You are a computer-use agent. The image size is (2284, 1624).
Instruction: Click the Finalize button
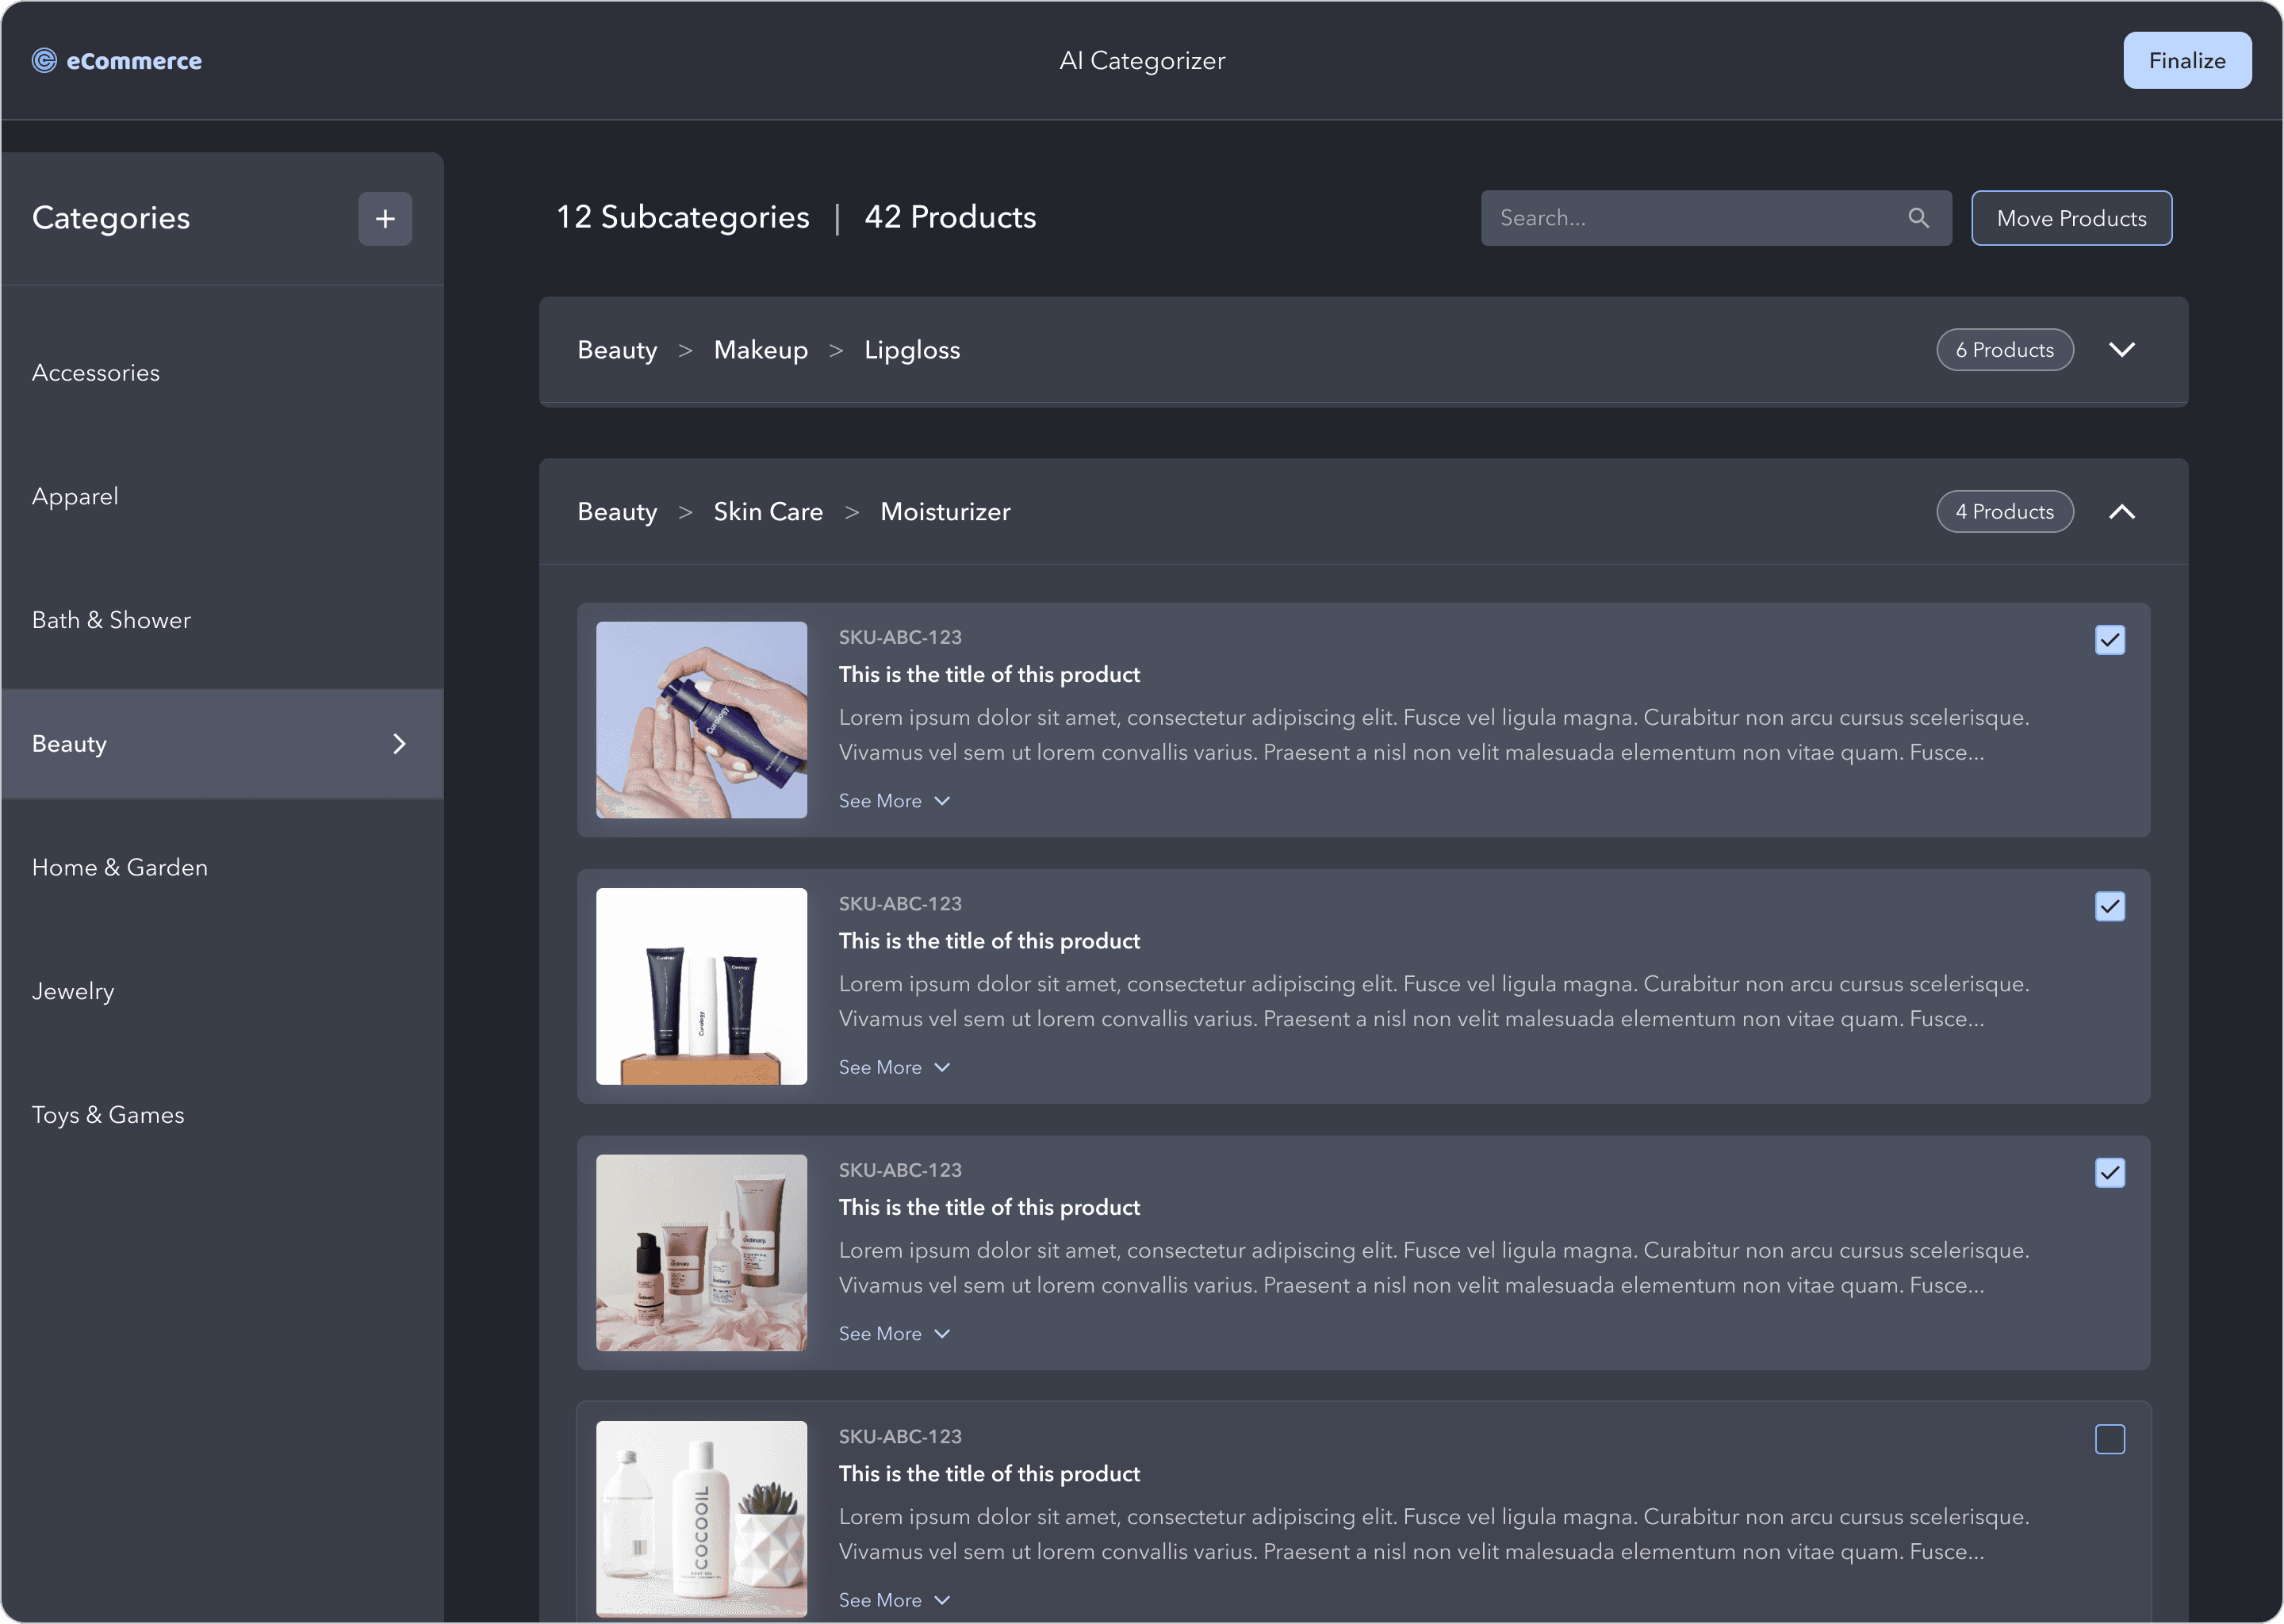coord(2186,61)
